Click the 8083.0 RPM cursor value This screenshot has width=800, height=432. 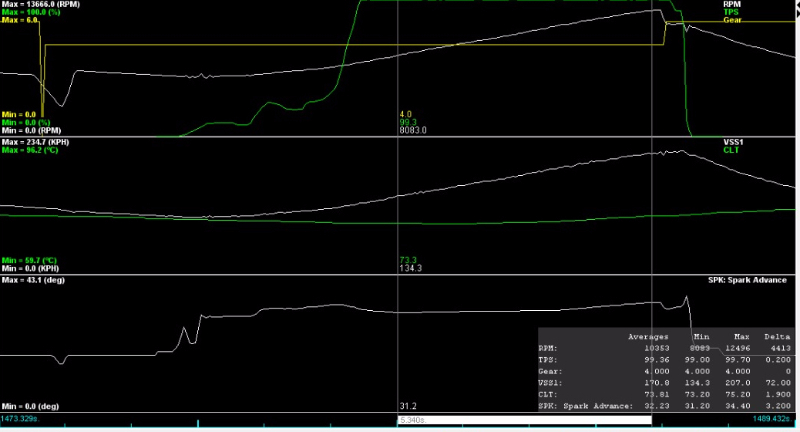413,130
